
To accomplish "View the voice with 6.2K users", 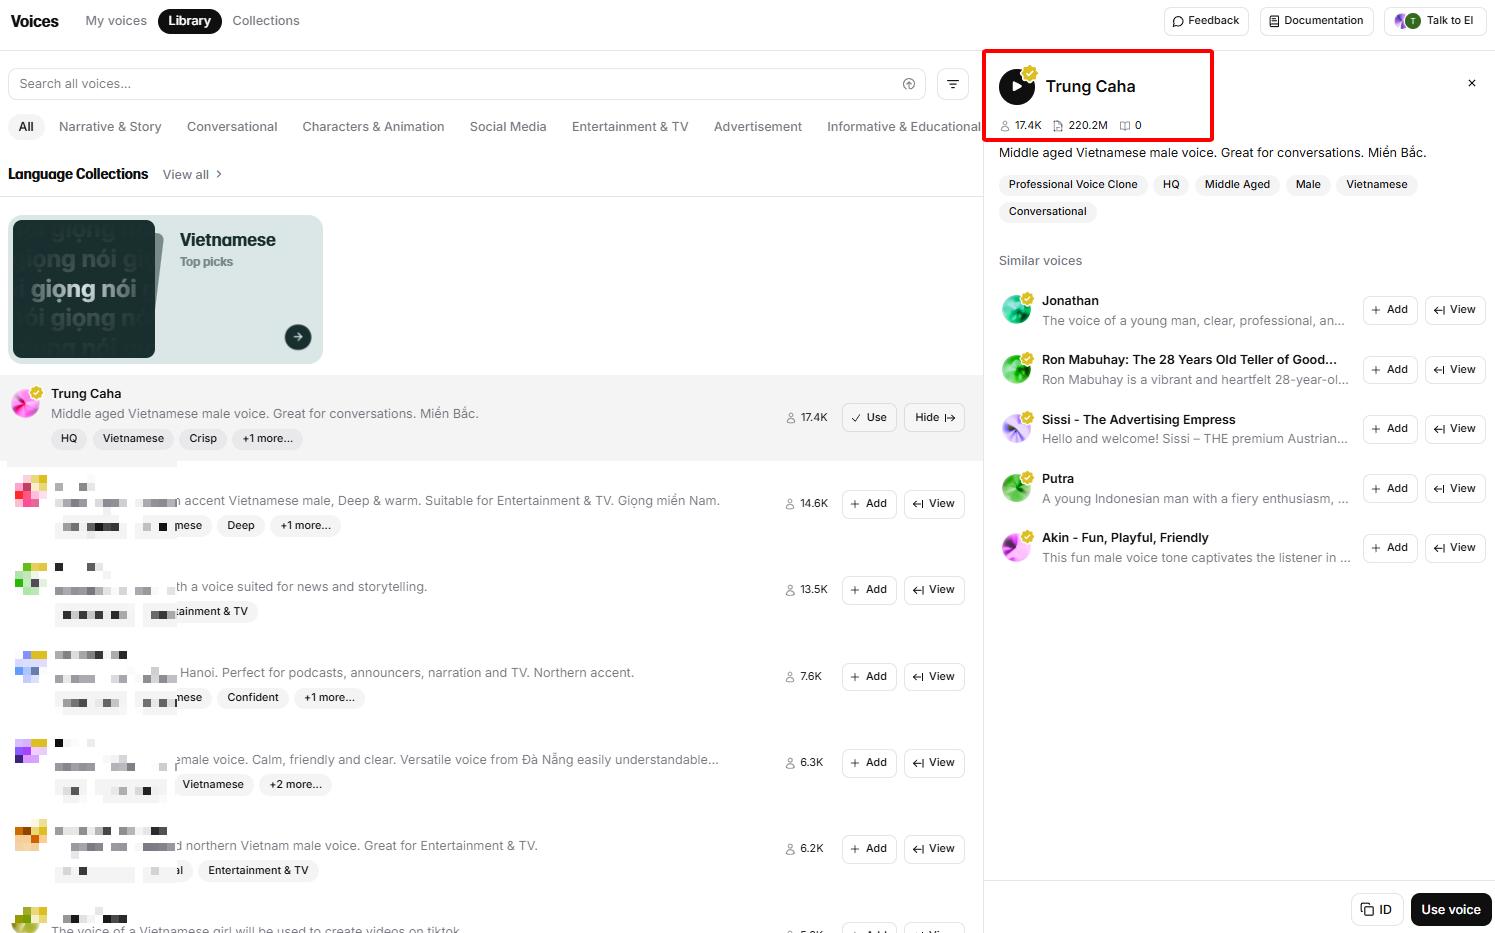I will (x=934, y=849).
